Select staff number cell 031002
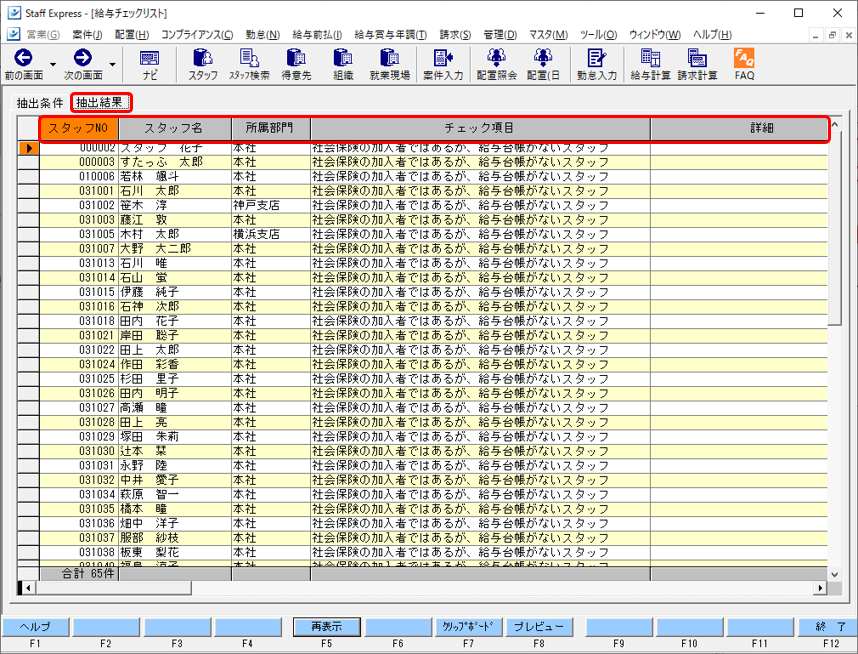The width and height of the screenshot is (858, 654). (79, 205)
